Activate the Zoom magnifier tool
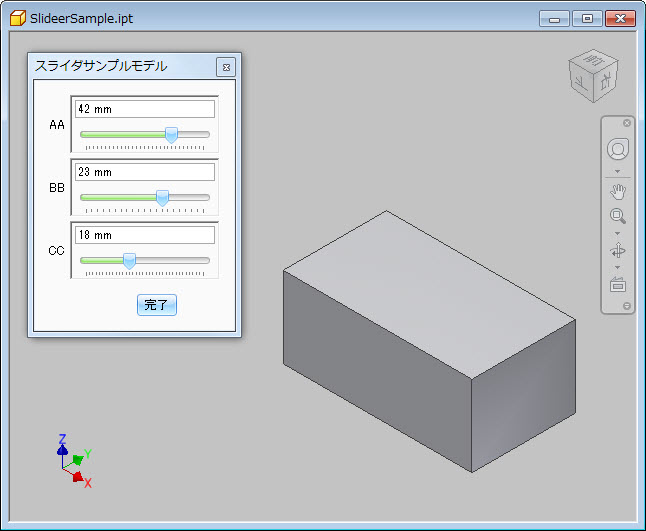This screenshot has width=646, height=531. point(618,215)
